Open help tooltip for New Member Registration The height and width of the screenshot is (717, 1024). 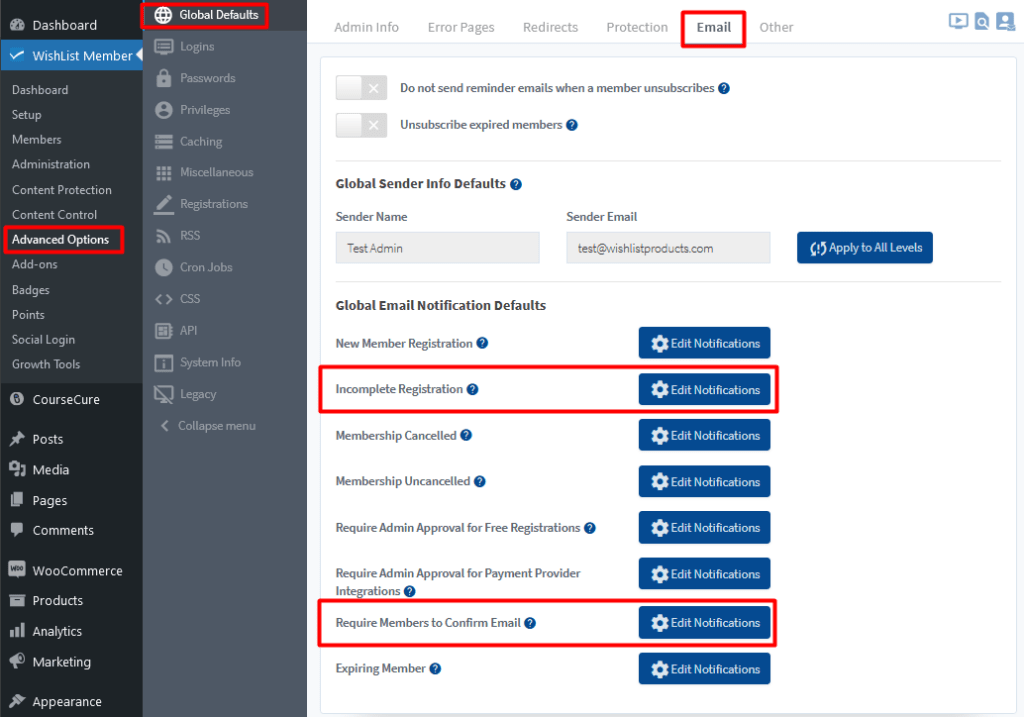pos(482,343)
